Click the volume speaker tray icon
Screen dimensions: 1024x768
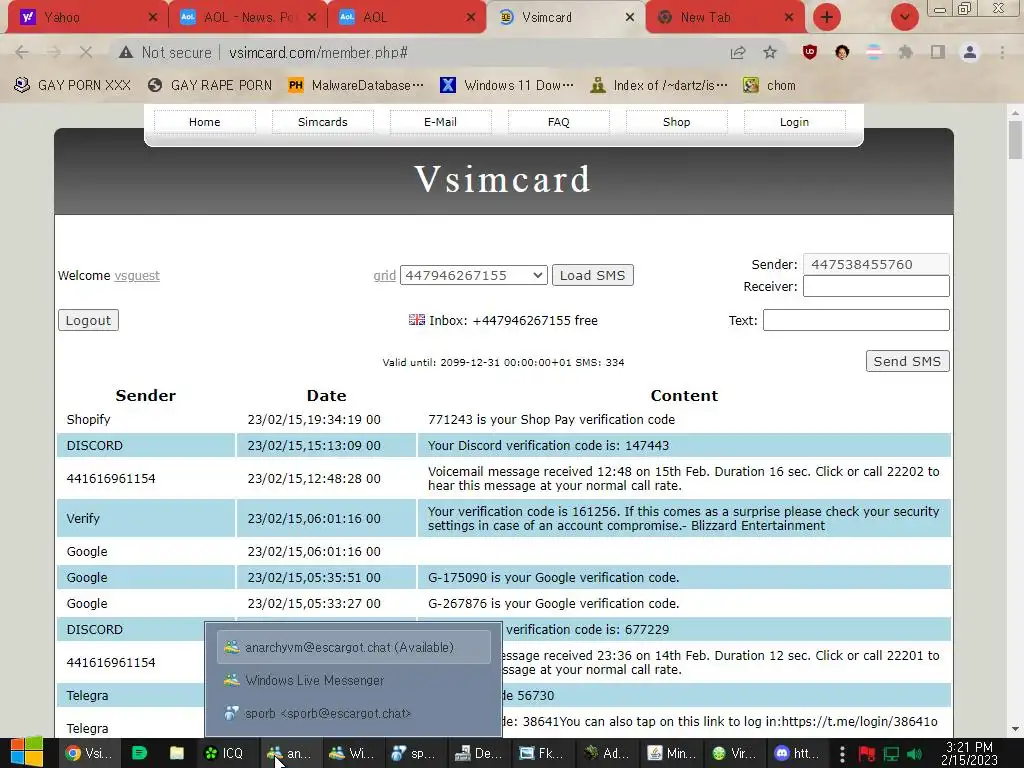914,754
